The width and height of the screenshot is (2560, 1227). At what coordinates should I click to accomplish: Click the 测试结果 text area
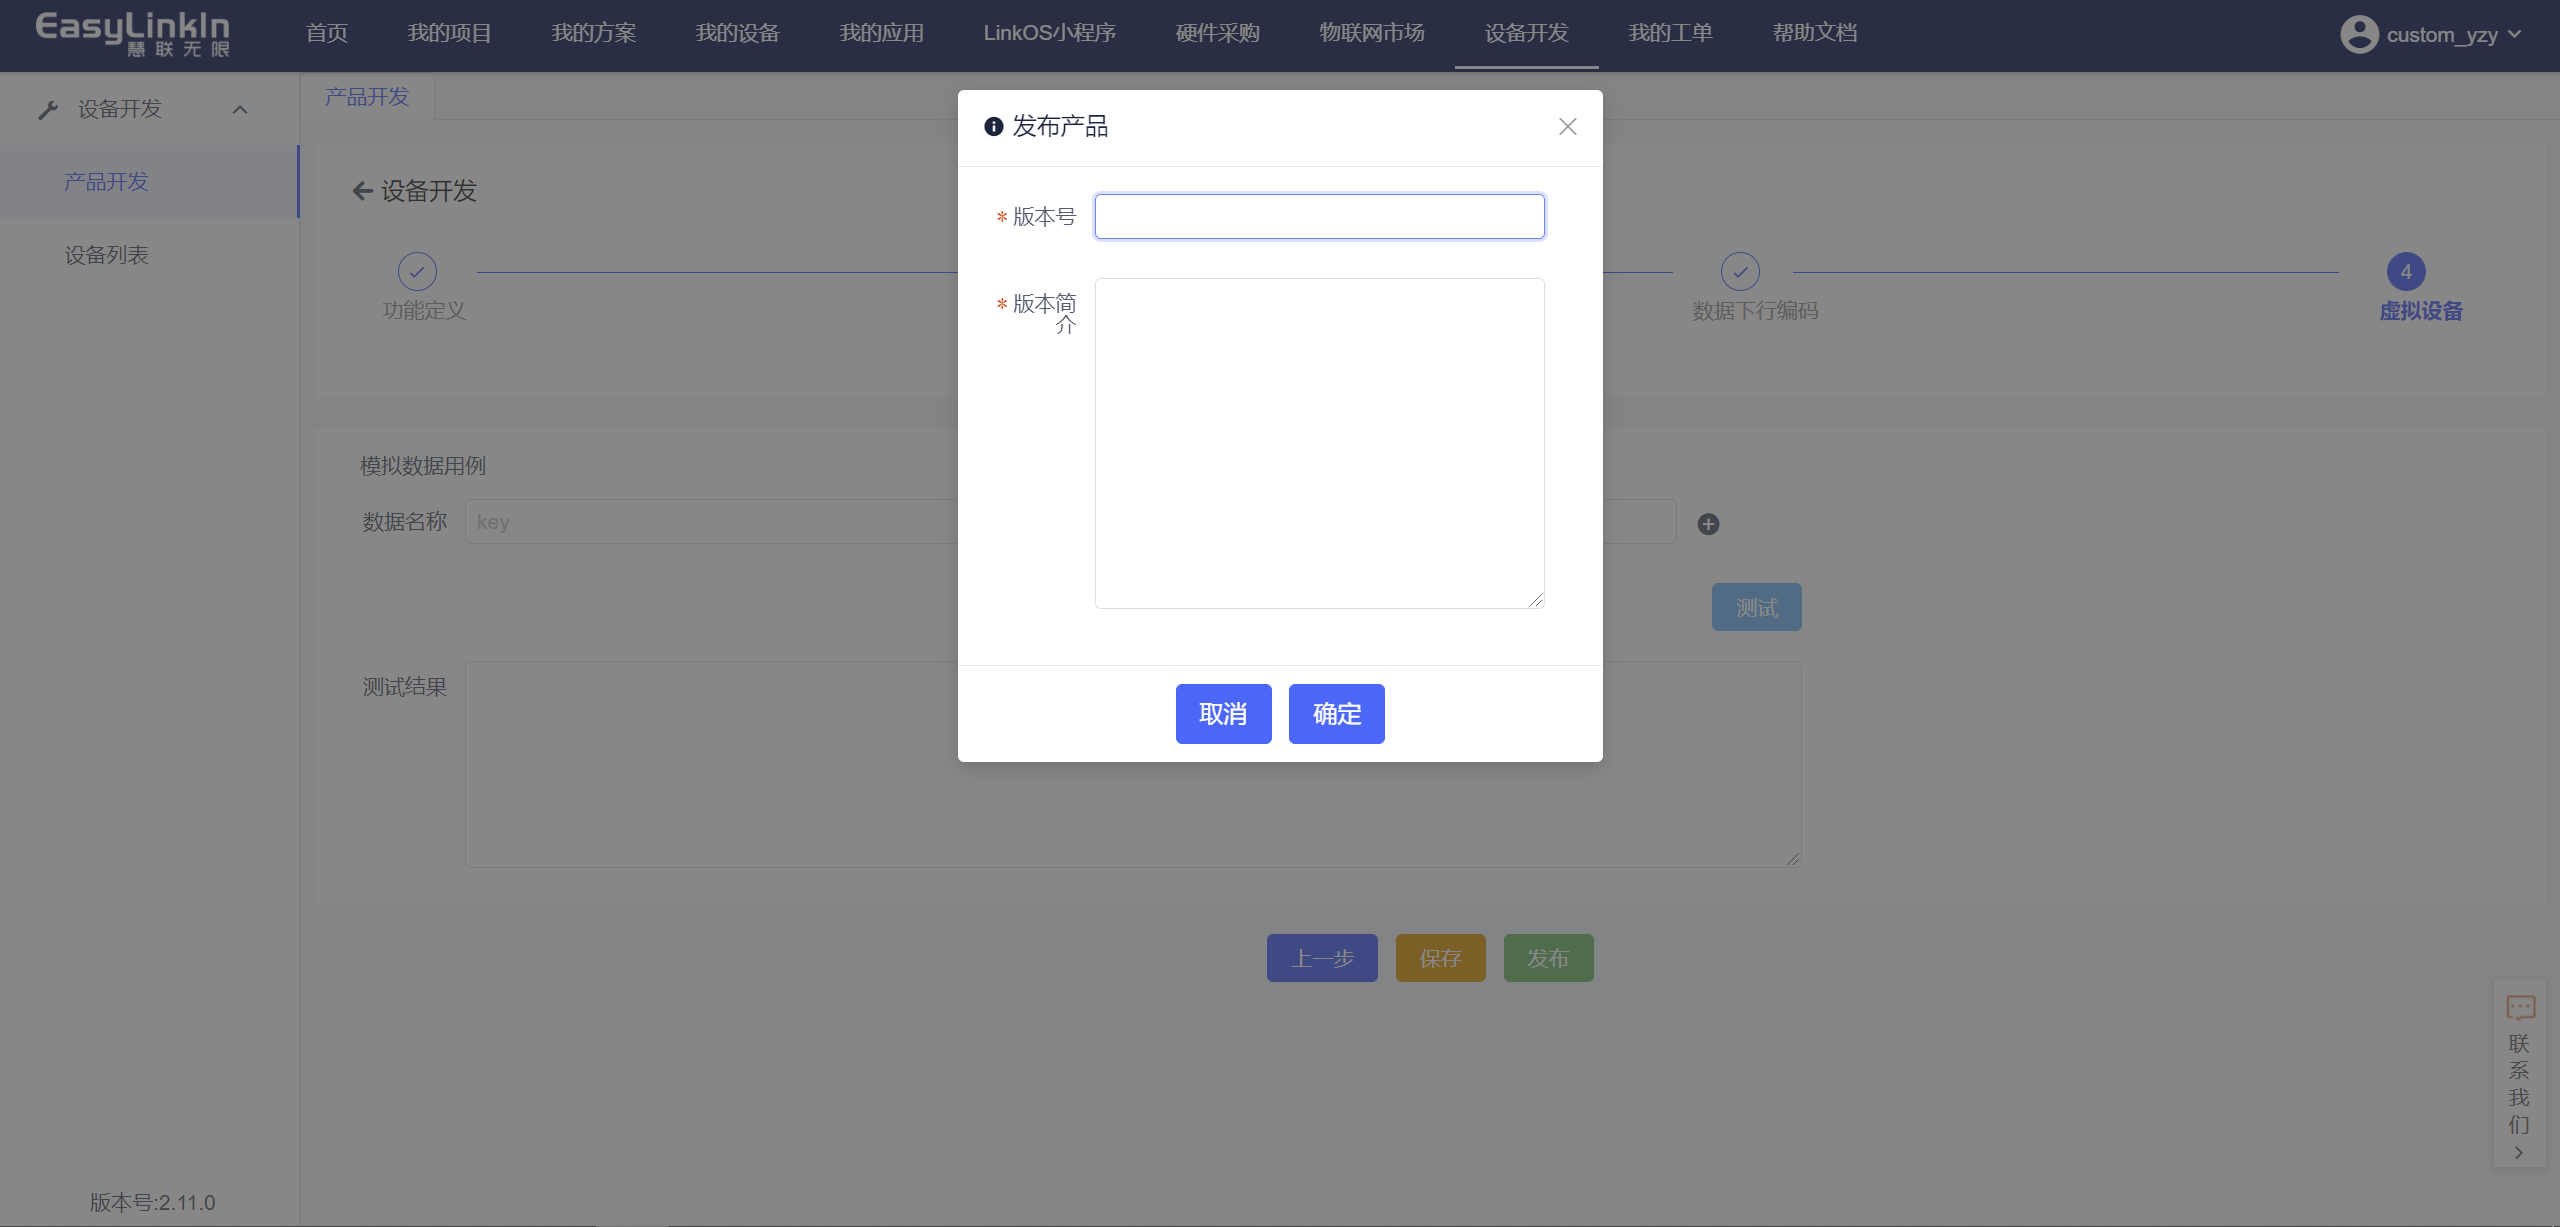coord(1133,764)
